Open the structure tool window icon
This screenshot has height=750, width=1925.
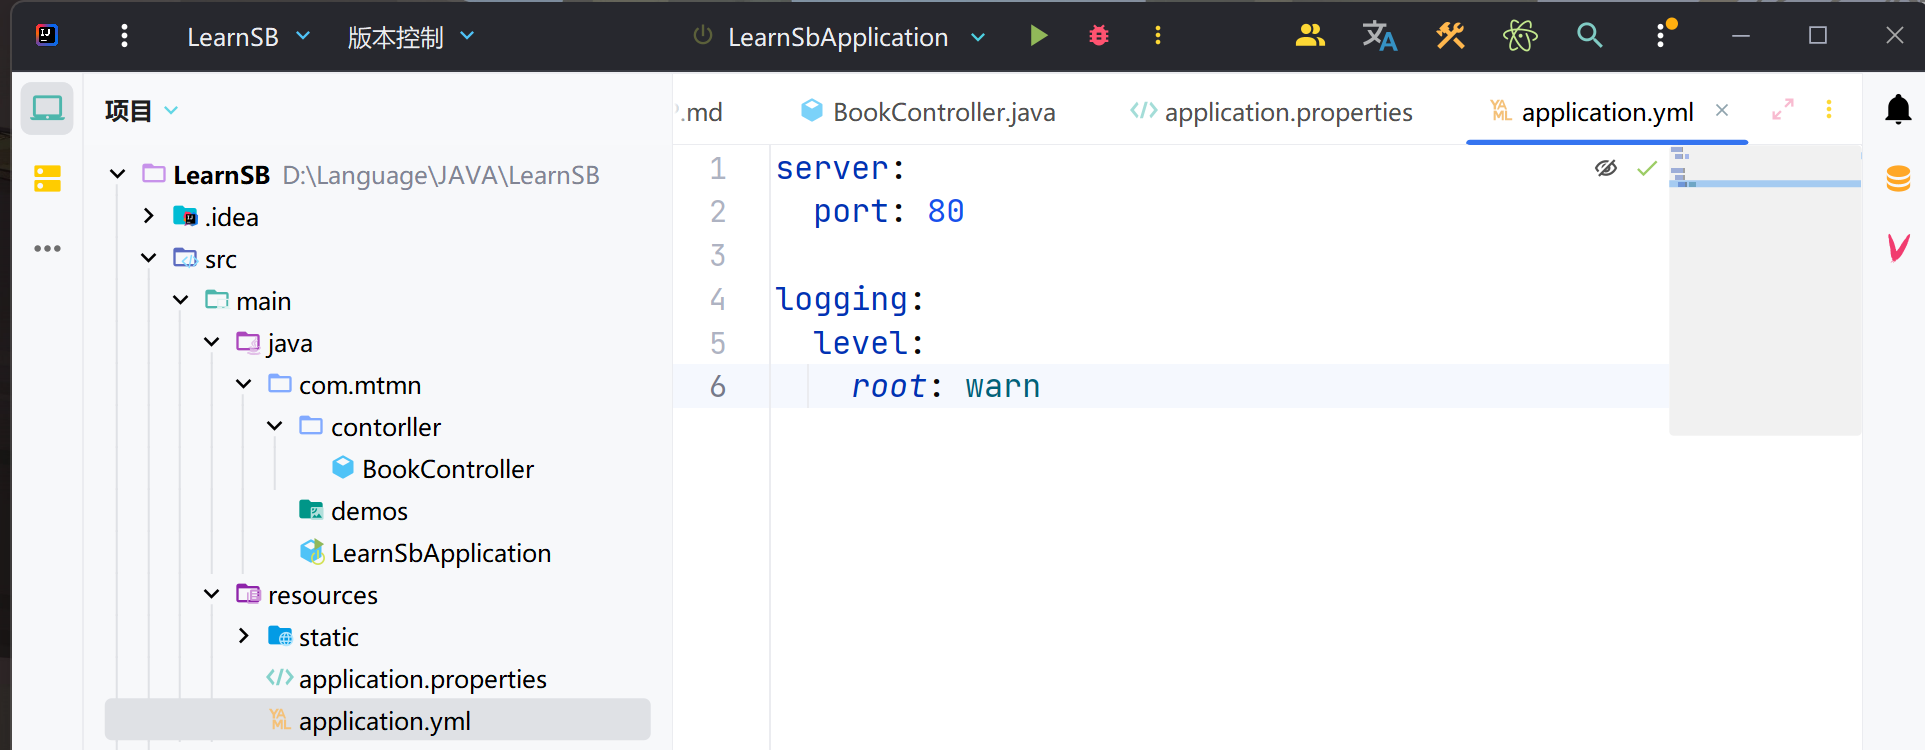(x=47, y=179)
